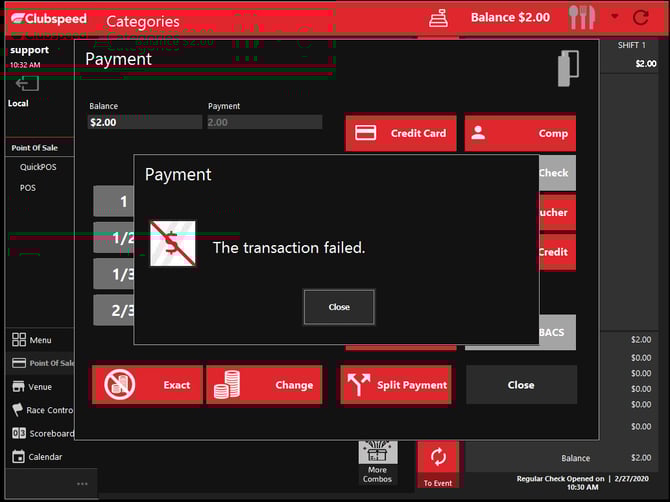Go to Venue in the sidebar

click(39, 387)
